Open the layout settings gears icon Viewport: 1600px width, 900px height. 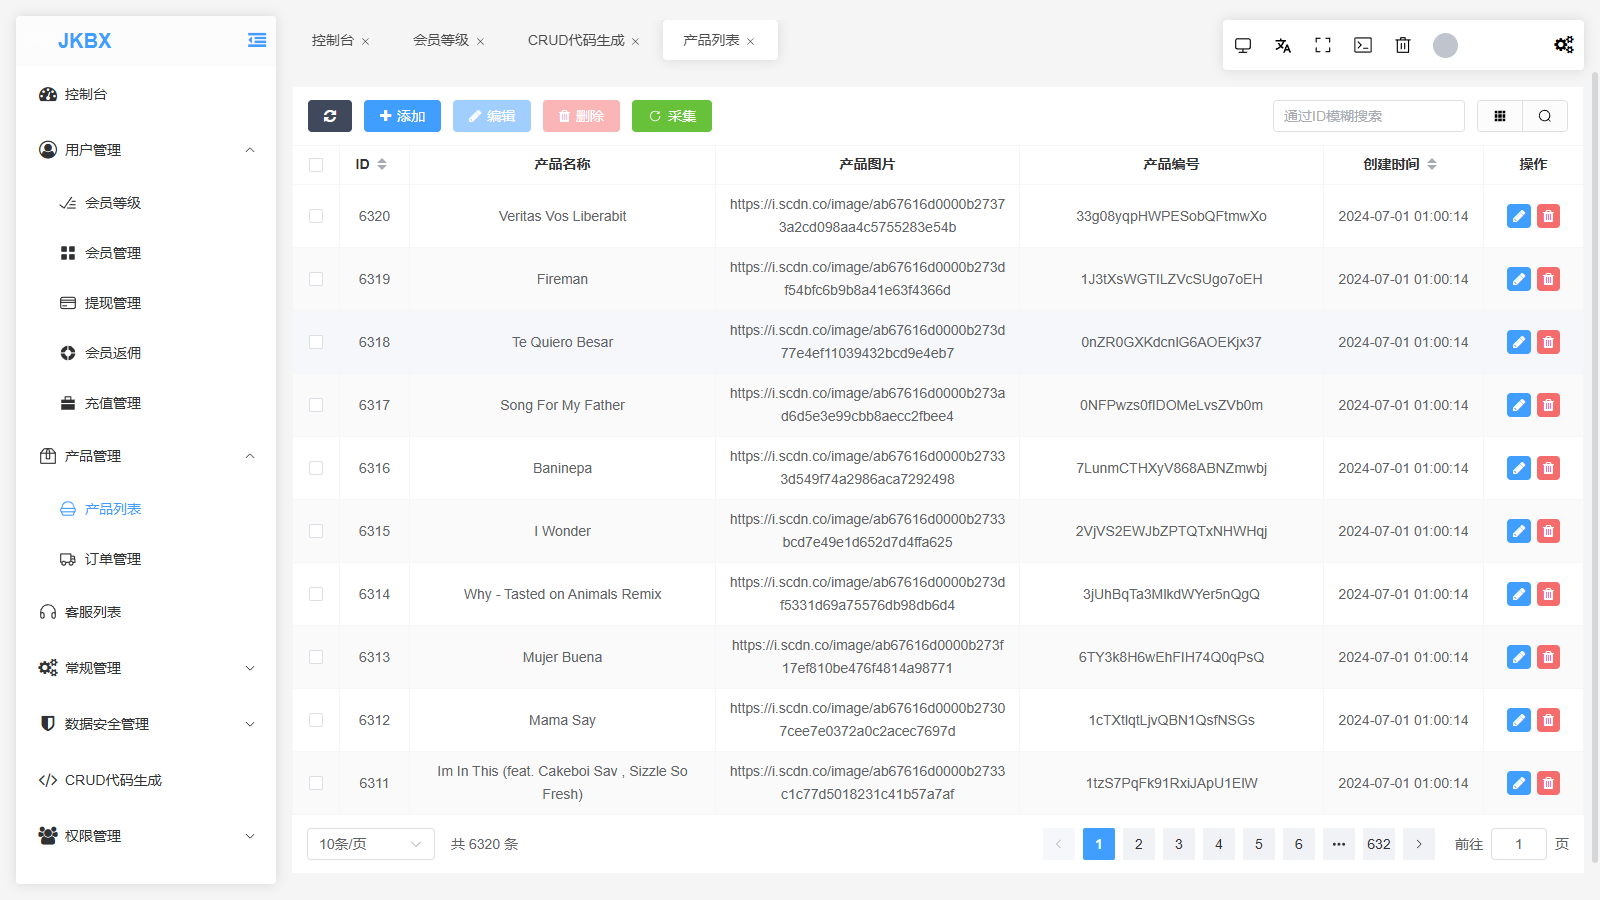point(1563,45)
